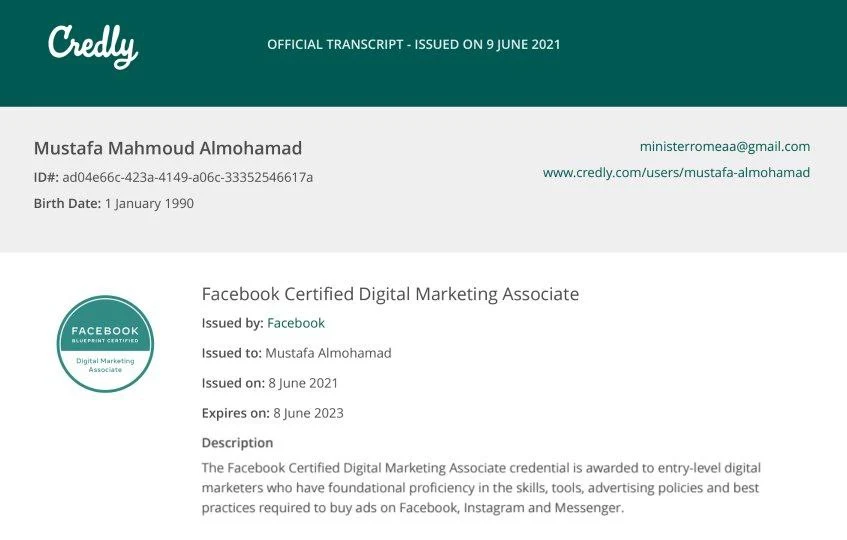Click the Digital Marketing Associate text in badge
Screen dimensions: 847x540
click(x=105, y=365)
